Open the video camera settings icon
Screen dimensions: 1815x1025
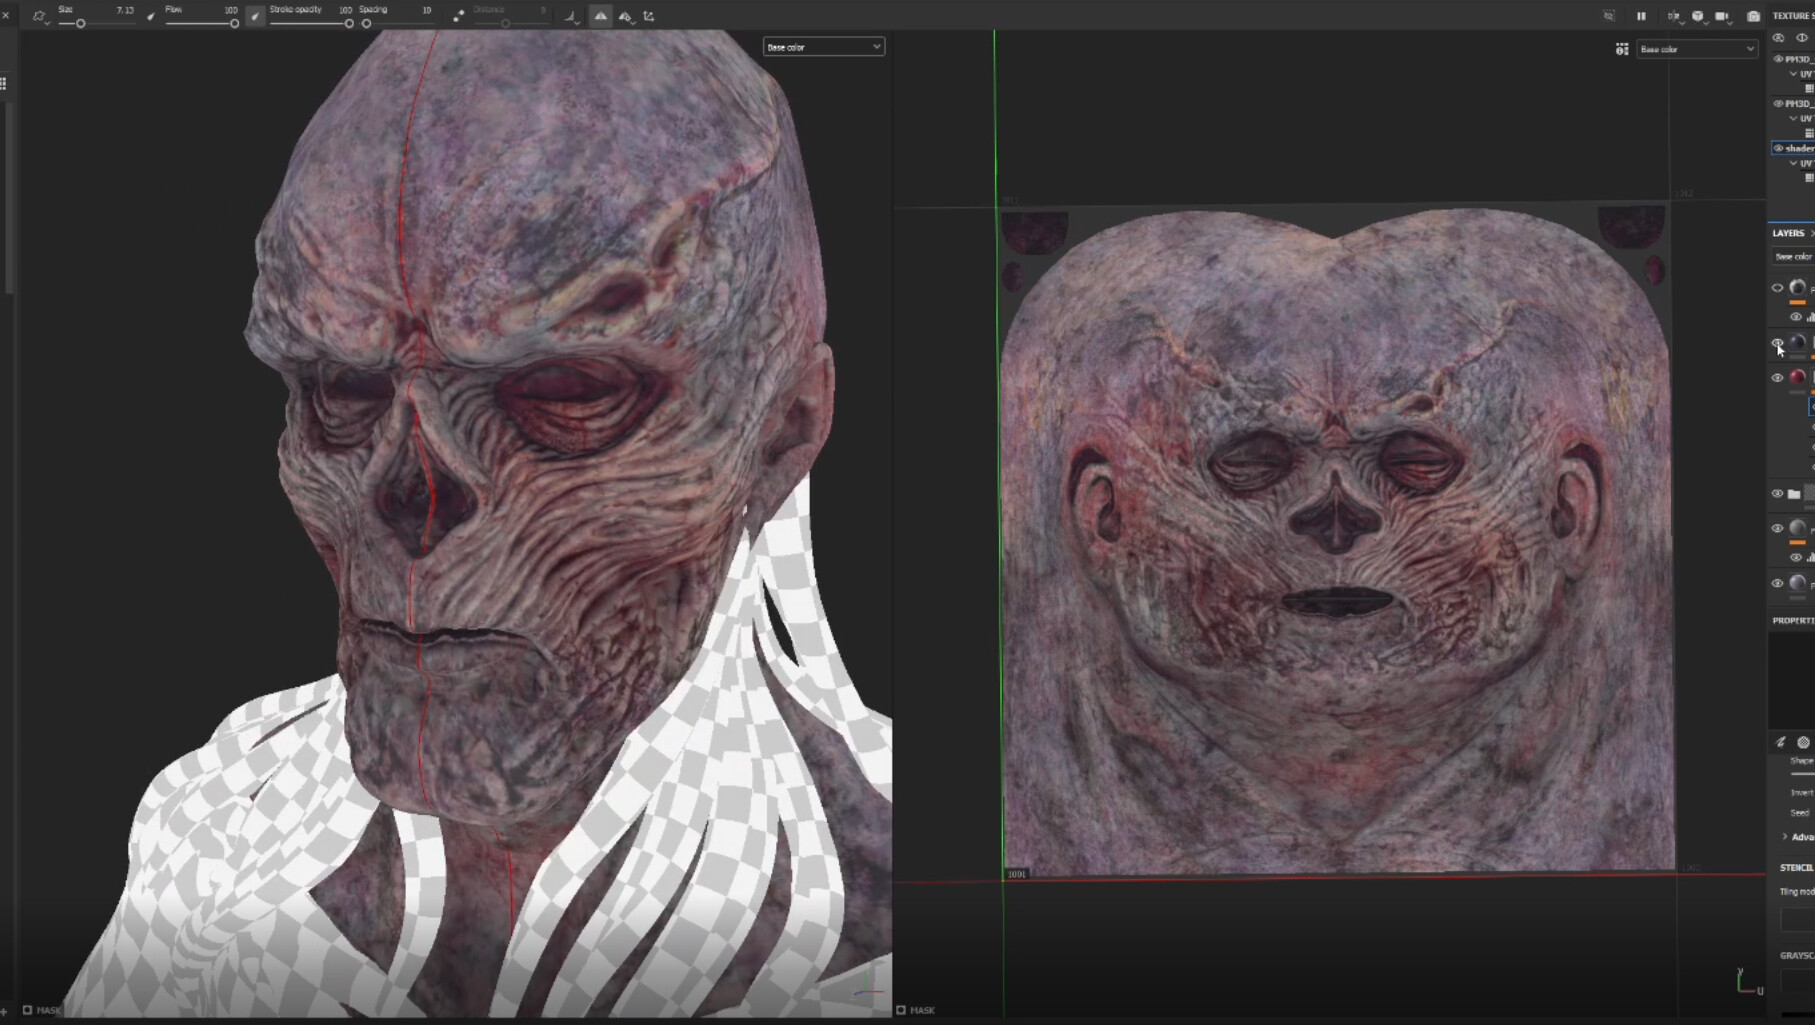[x=1722, y=16]
